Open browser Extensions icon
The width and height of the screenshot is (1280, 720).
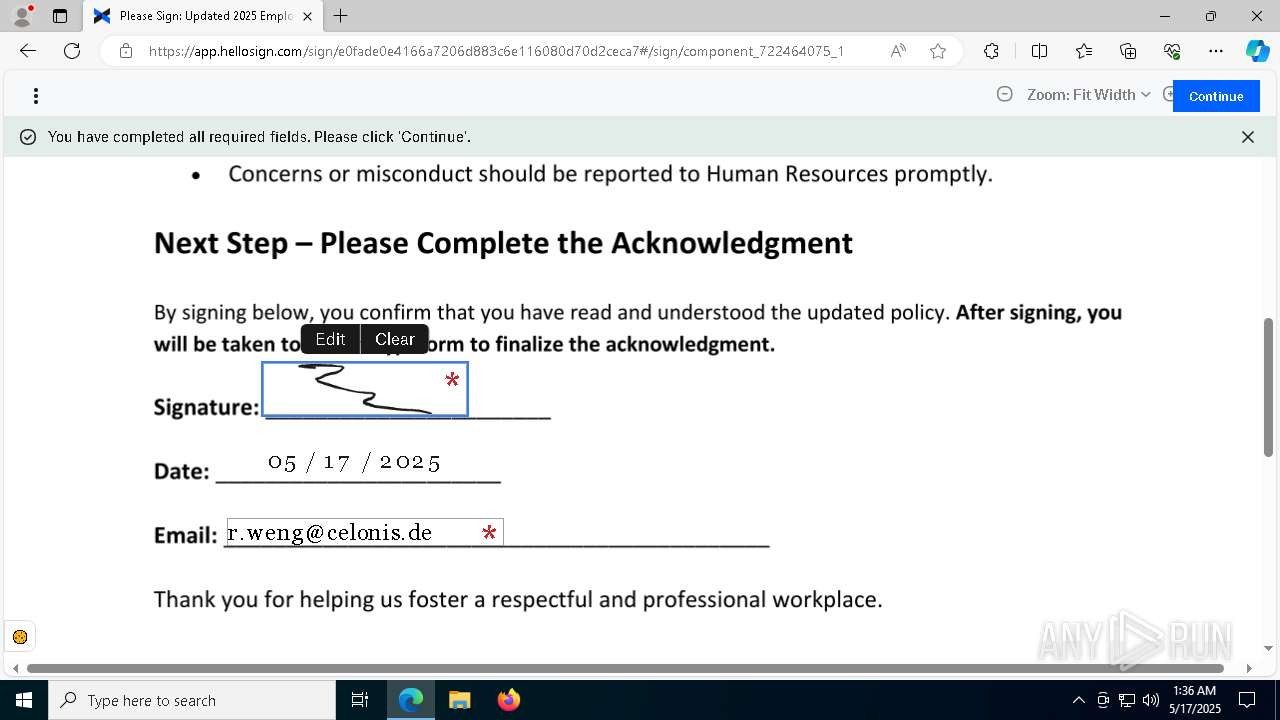[991, 51]
